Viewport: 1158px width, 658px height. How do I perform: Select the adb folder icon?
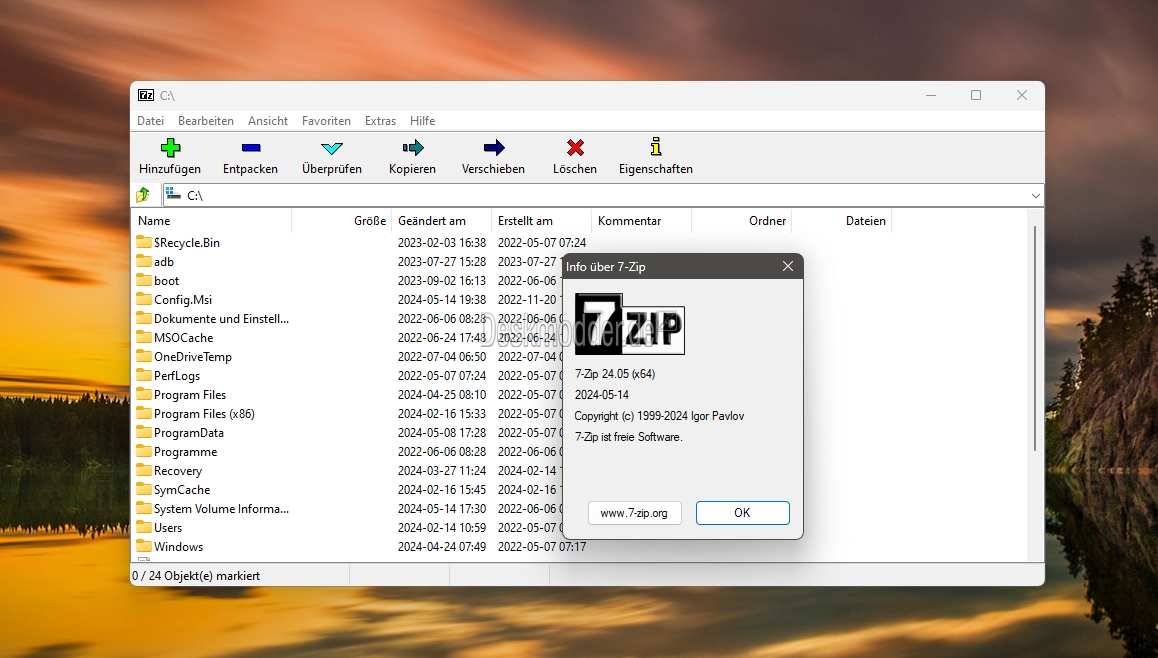[144, 261]
